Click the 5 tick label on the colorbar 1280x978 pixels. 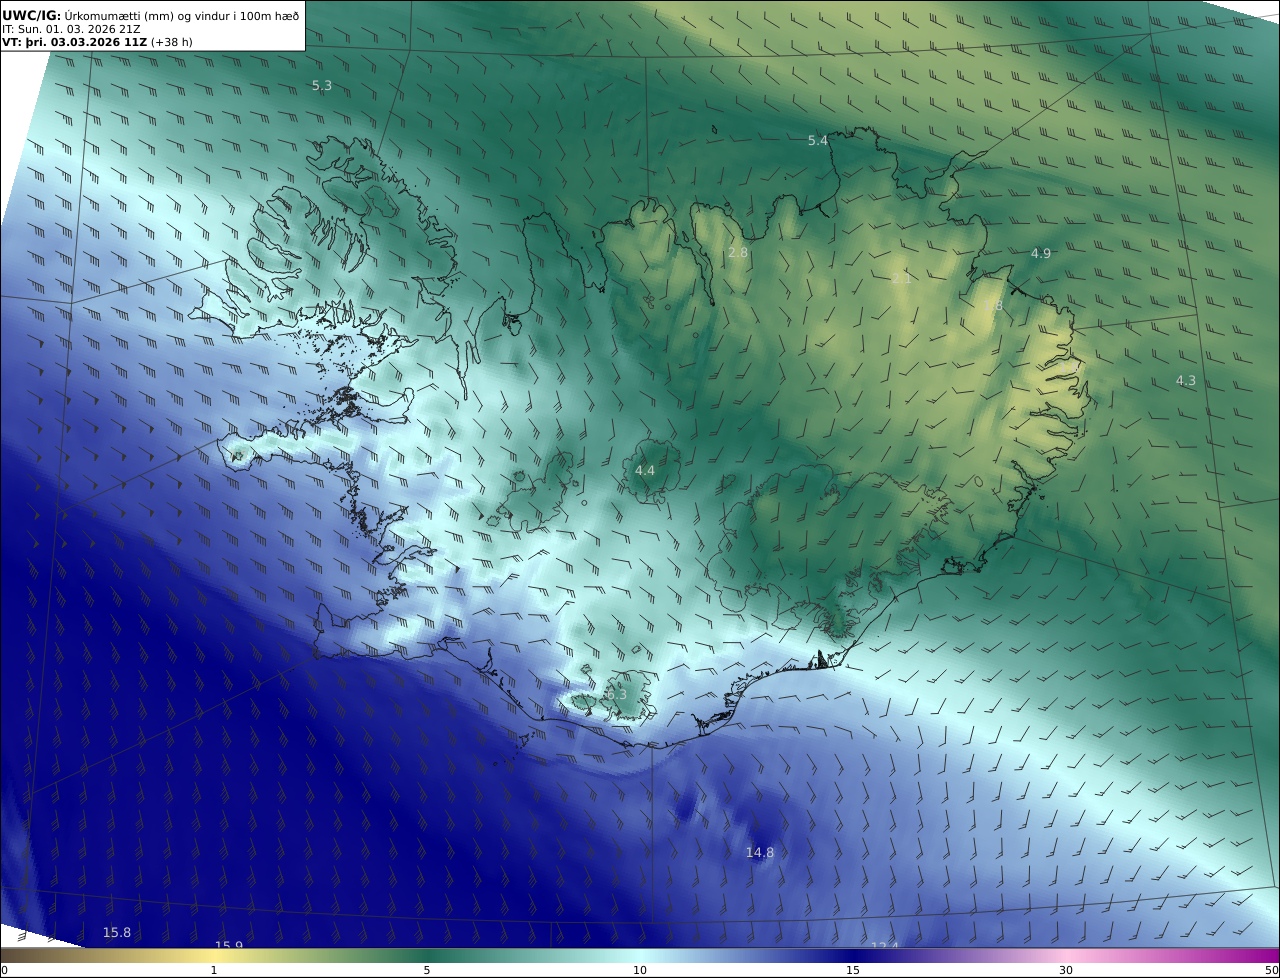427,970
